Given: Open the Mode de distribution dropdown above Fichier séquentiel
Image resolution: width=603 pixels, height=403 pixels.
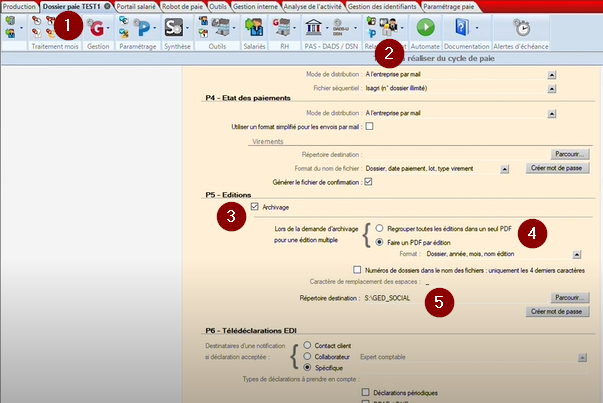Looking at the screenshot, I should (x=552, y=75).
